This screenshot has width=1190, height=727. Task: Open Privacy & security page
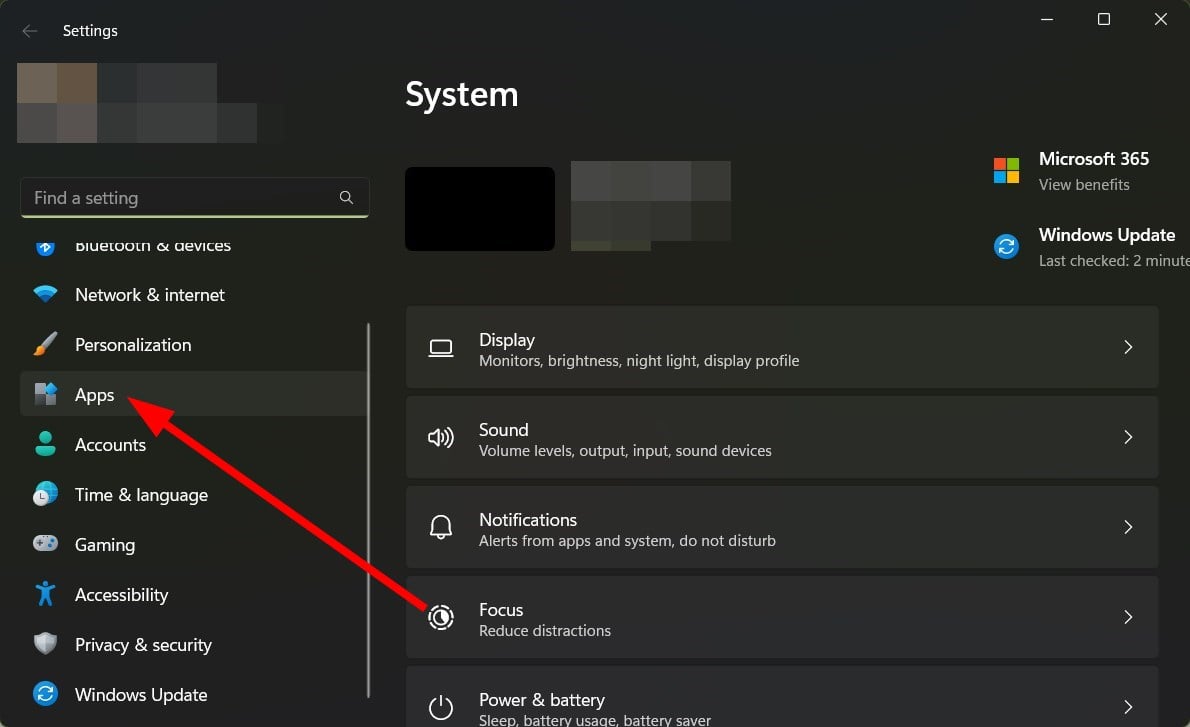click(193, 645)
